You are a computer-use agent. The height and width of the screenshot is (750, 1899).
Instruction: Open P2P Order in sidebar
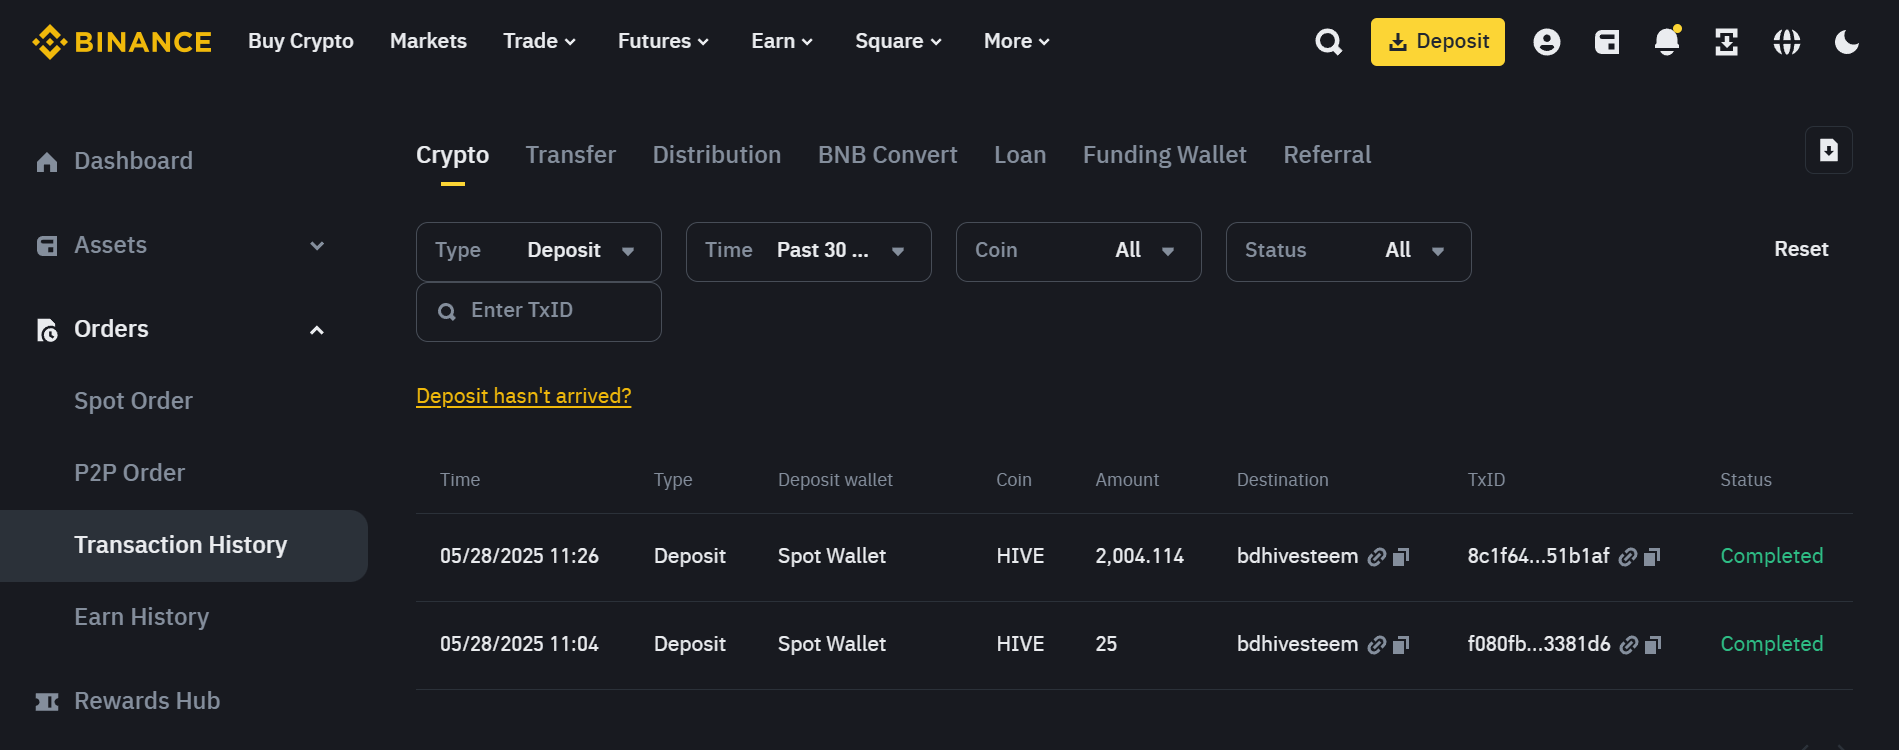[x=129, y=473]
